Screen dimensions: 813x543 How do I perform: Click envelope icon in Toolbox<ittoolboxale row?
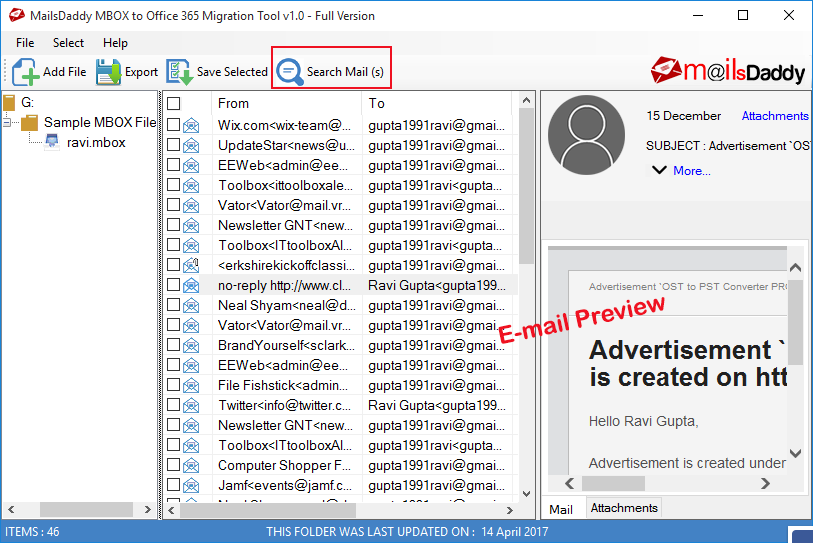pos(191,186)
